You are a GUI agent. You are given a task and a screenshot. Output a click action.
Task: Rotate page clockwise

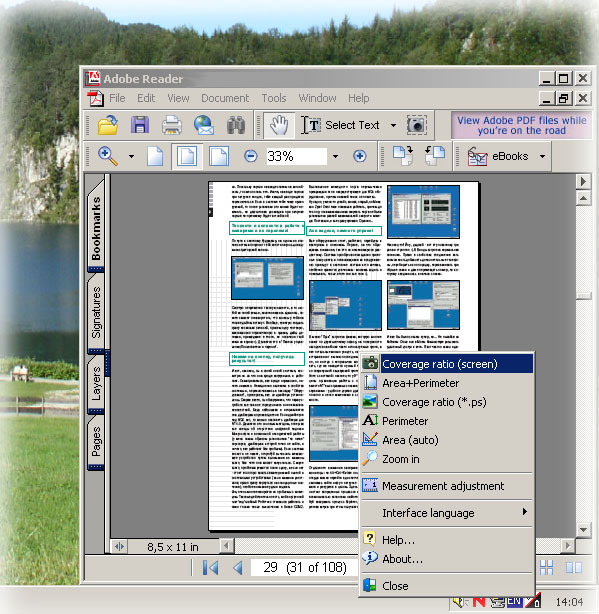(x=403, y=155)
